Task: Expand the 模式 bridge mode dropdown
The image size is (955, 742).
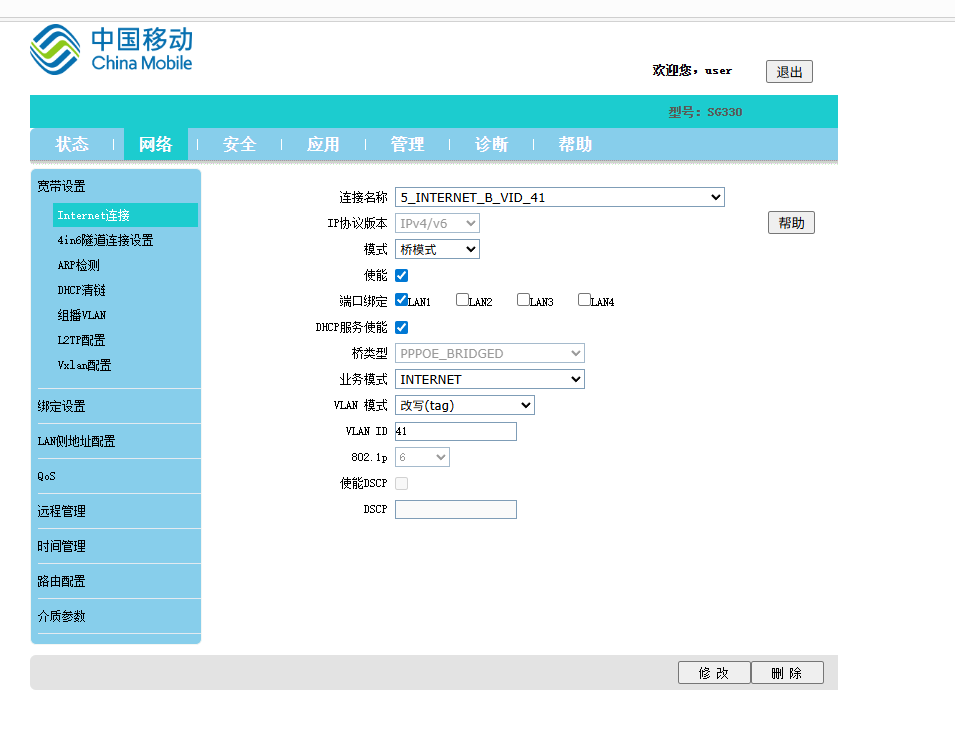Action: click(437, 249)
